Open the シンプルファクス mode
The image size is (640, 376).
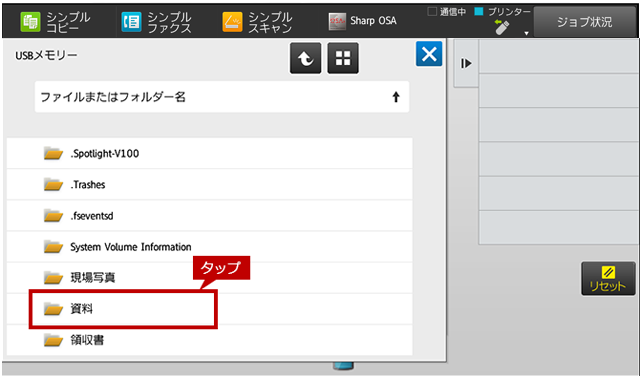pos(156,22)
